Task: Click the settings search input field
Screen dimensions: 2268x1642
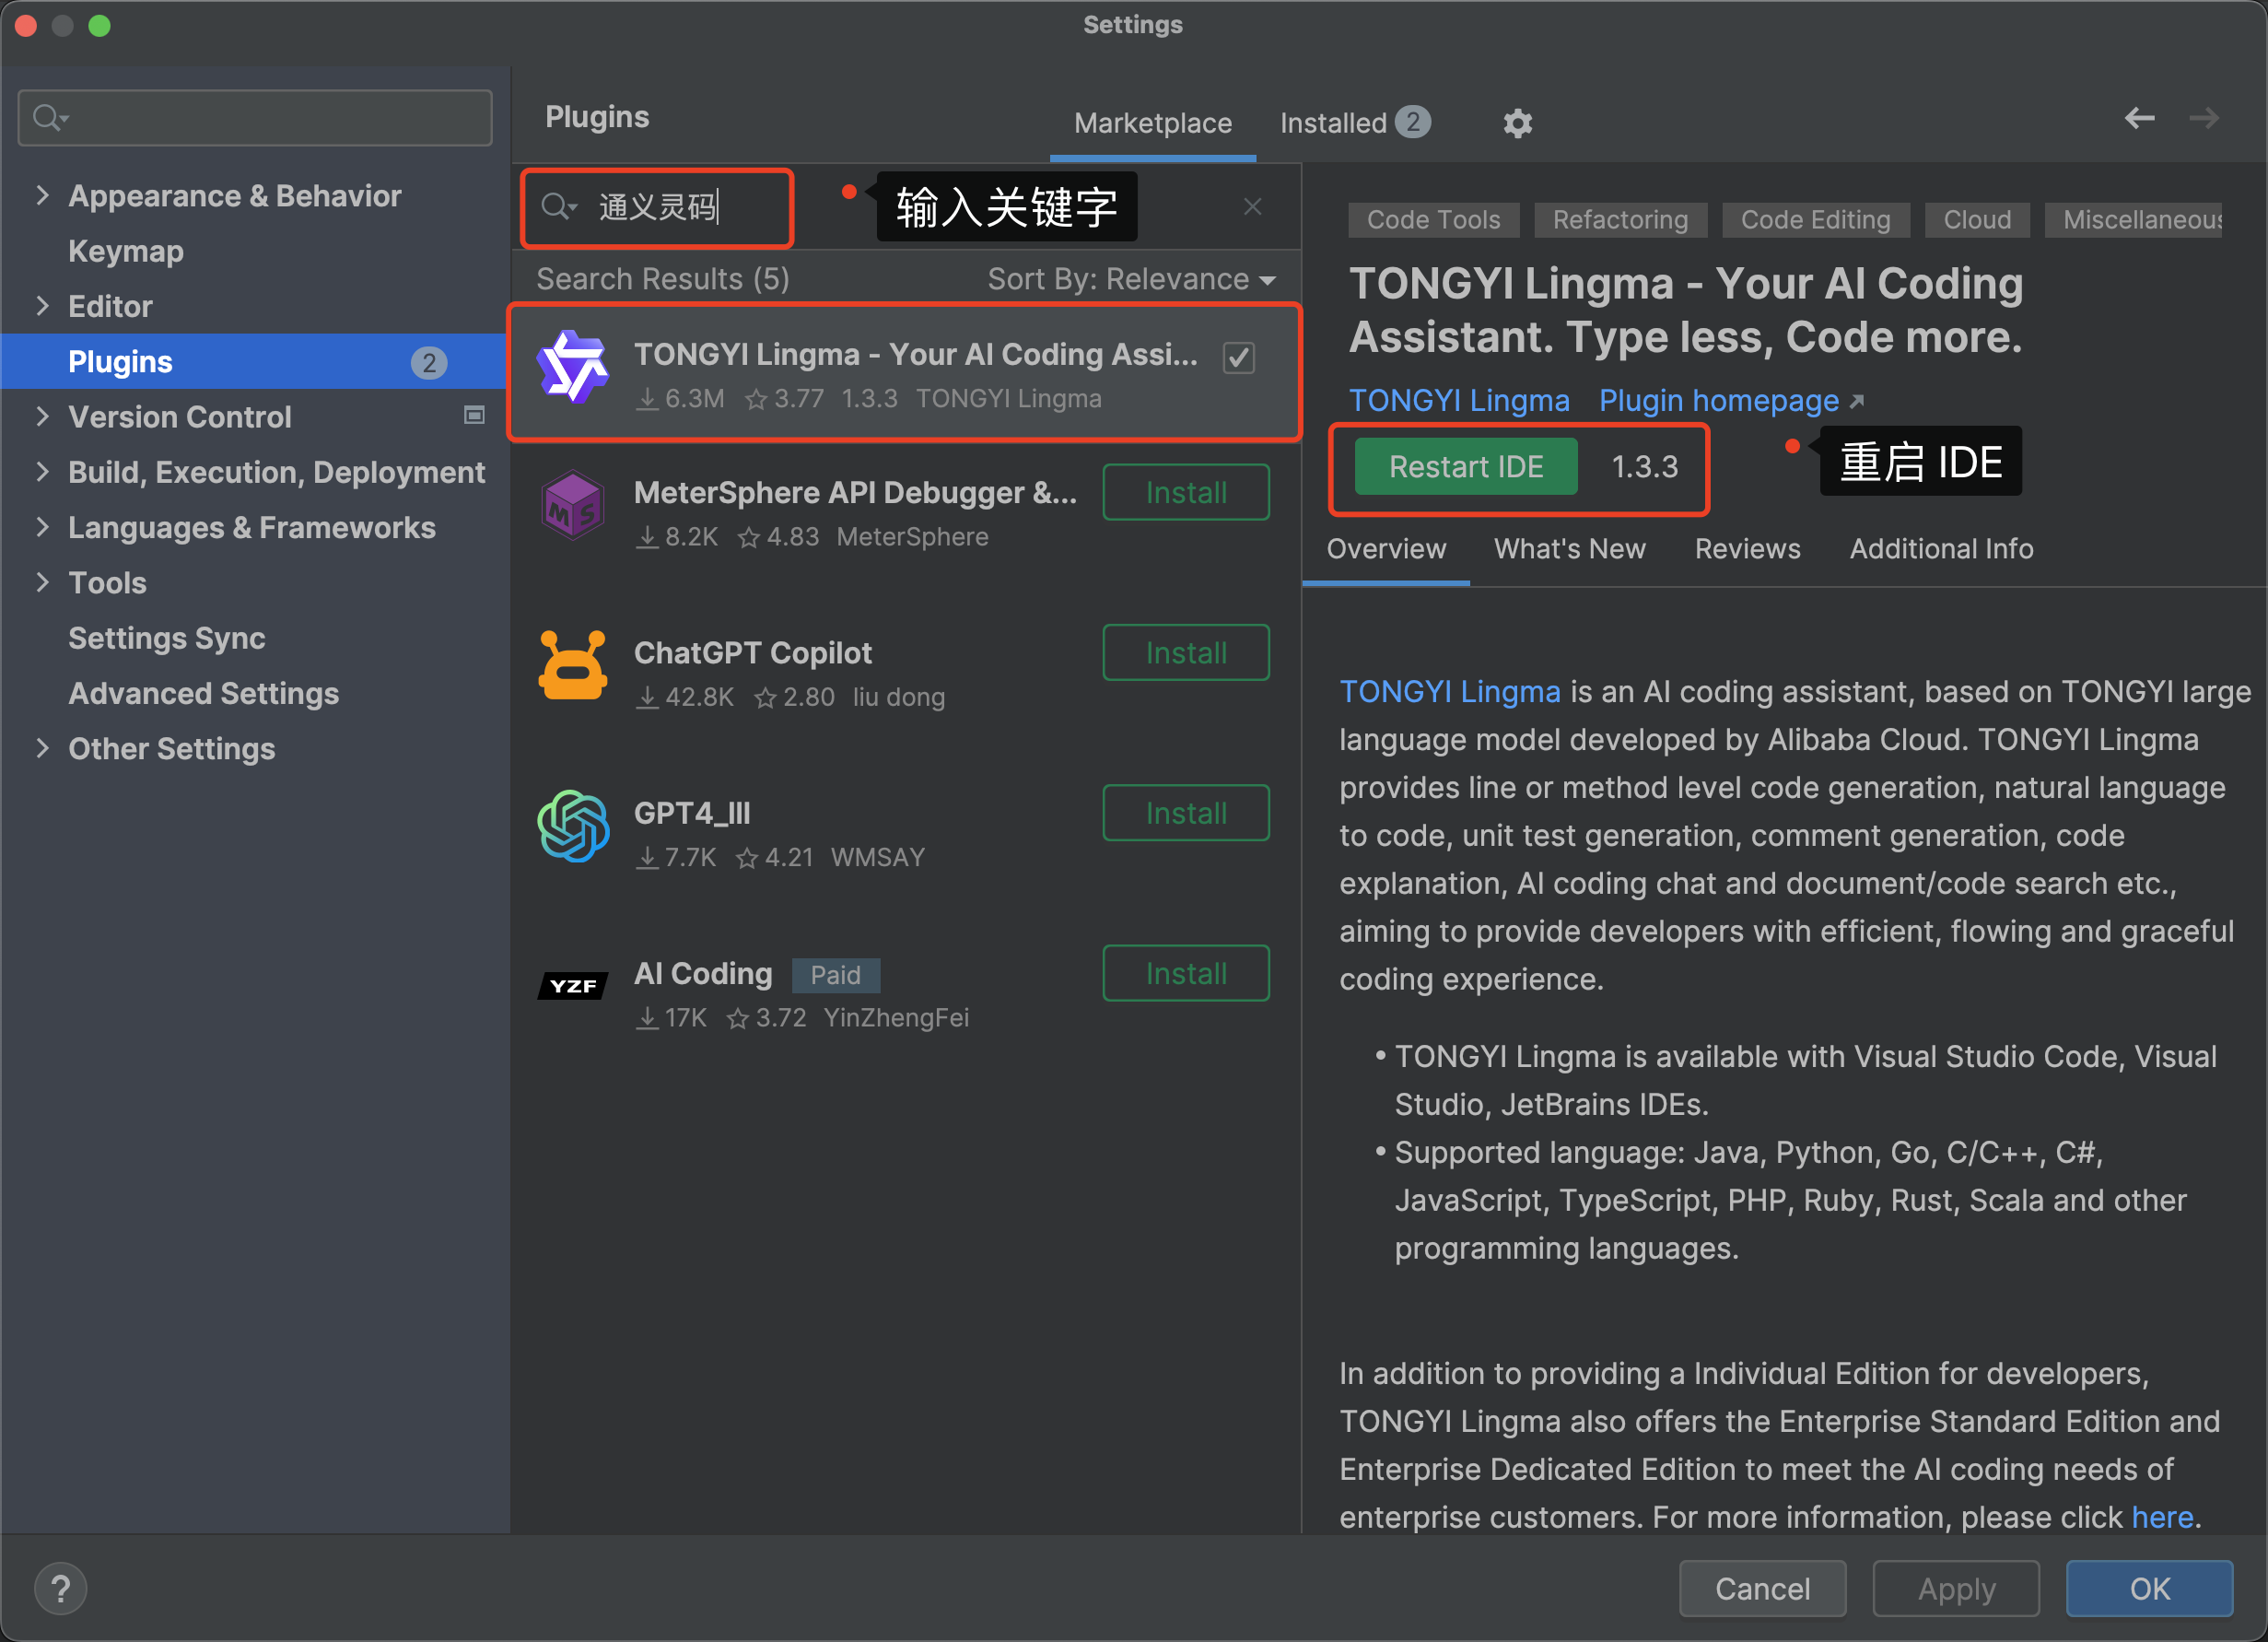Action: pyautogui.click(x=255, y=118)
